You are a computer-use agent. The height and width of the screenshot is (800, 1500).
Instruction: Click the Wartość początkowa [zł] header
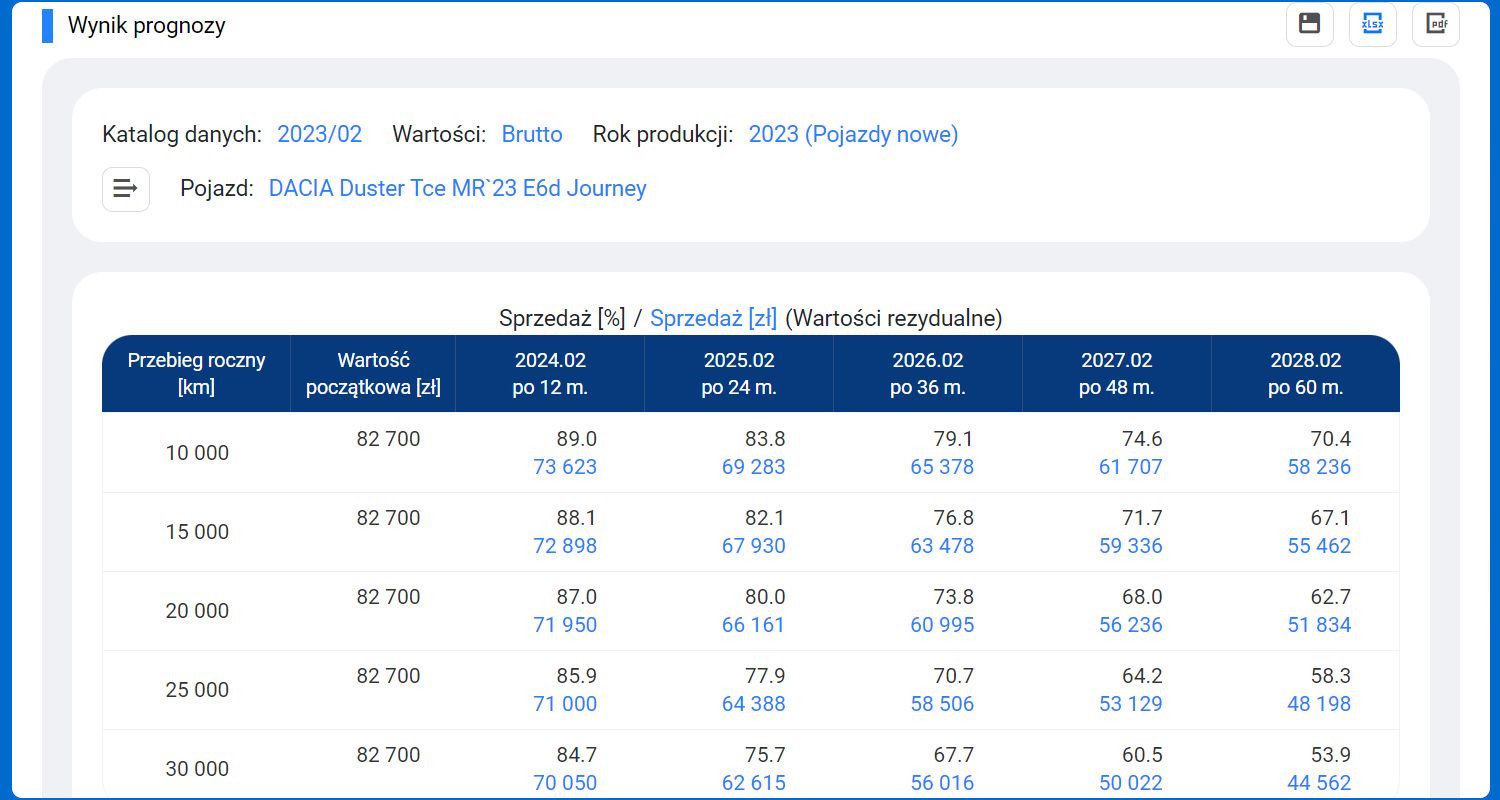pyautogui.click(x=374, y=373)
